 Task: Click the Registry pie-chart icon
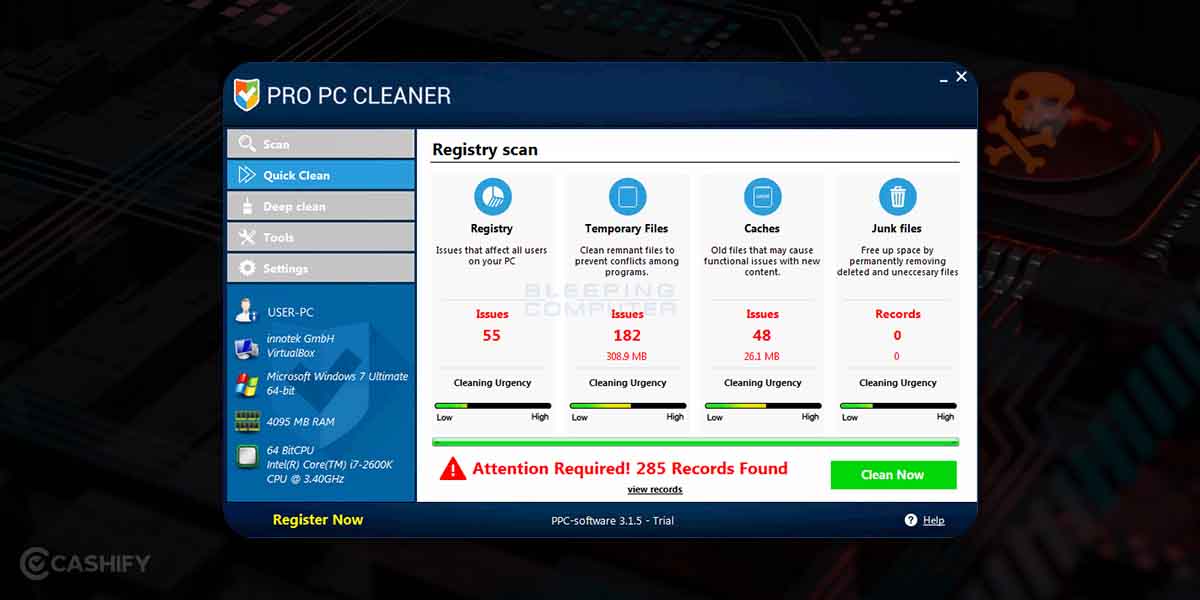492,197
